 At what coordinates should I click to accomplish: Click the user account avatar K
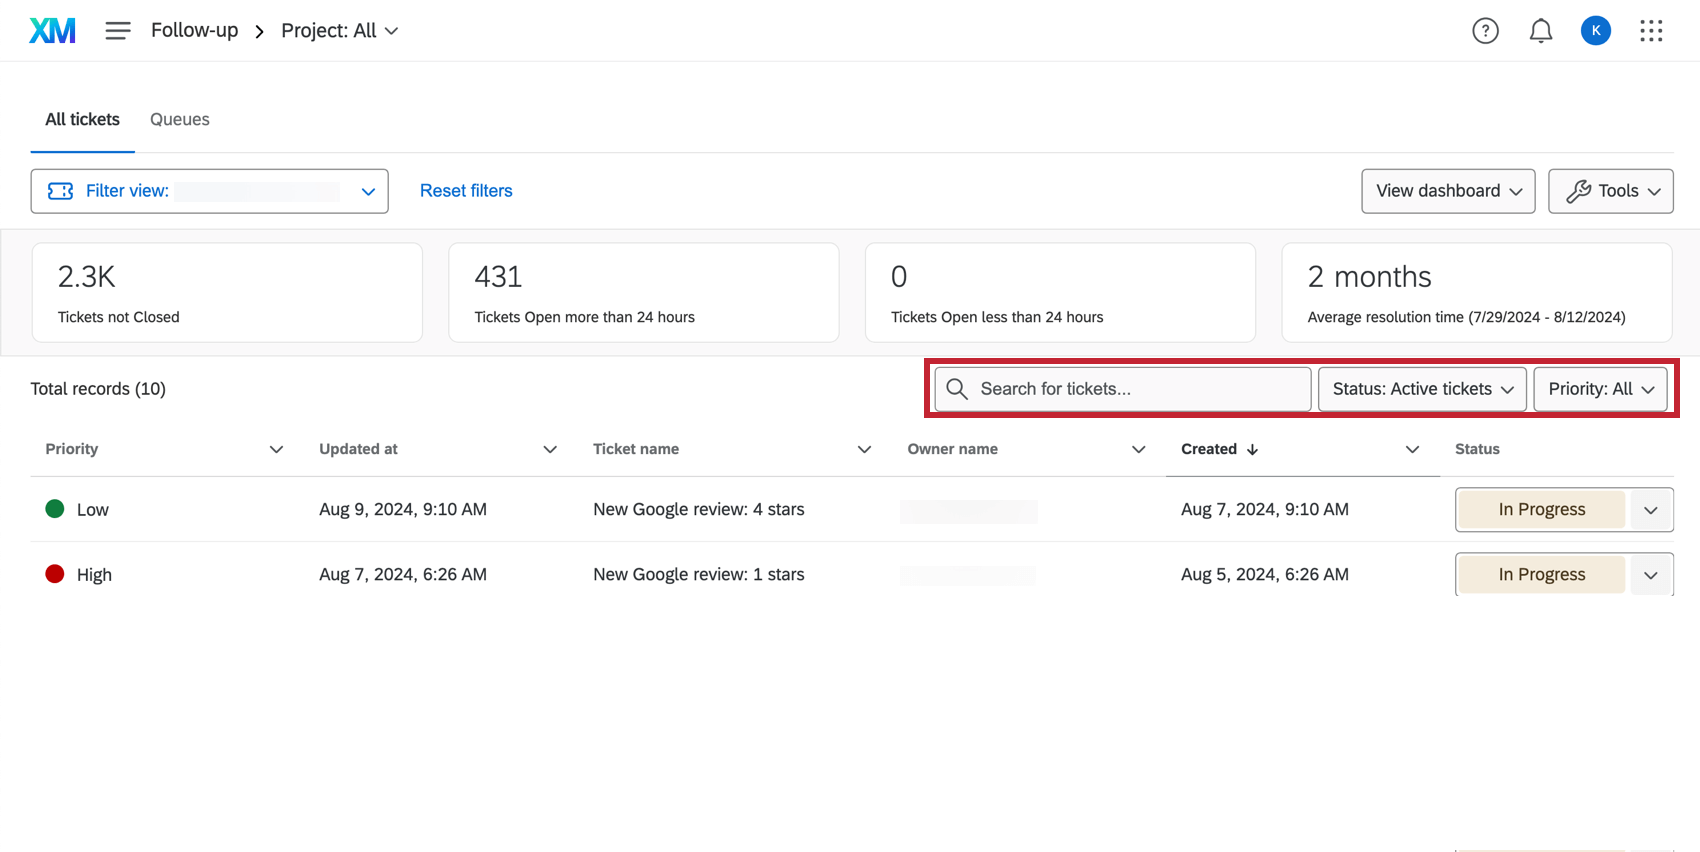(x=1595, y=31)
